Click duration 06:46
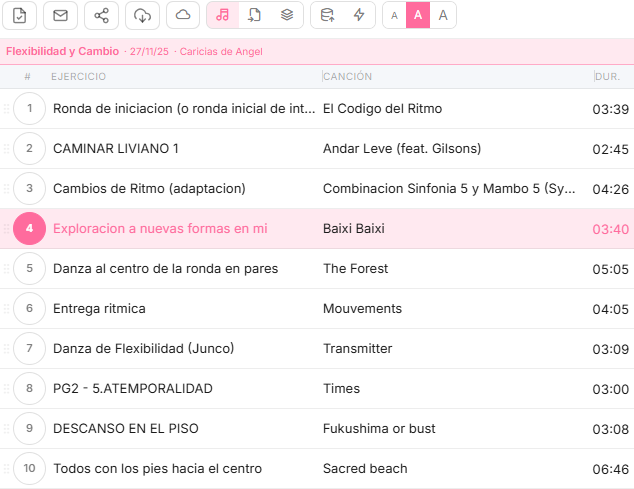 point(611,469)
